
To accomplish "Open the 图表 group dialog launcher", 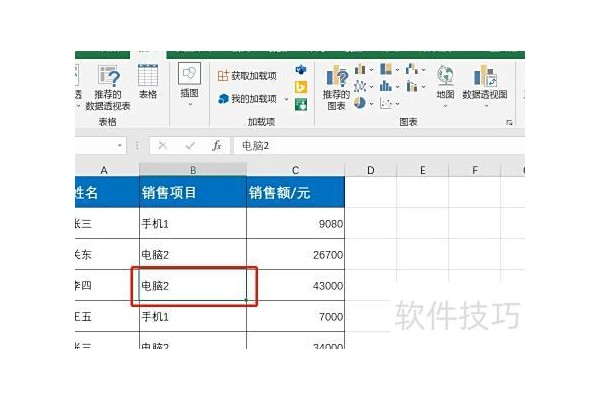I will pyautogui.click(x=509, y=122).
